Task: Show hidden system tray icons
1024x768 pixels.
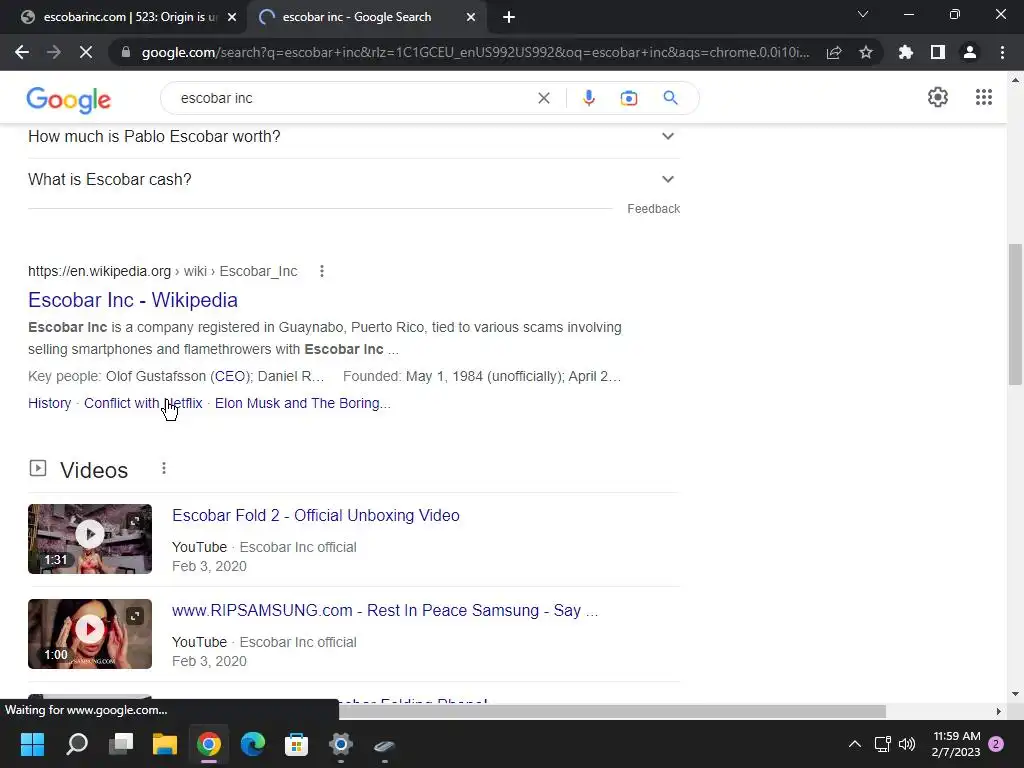Action: tap(854, 744)
